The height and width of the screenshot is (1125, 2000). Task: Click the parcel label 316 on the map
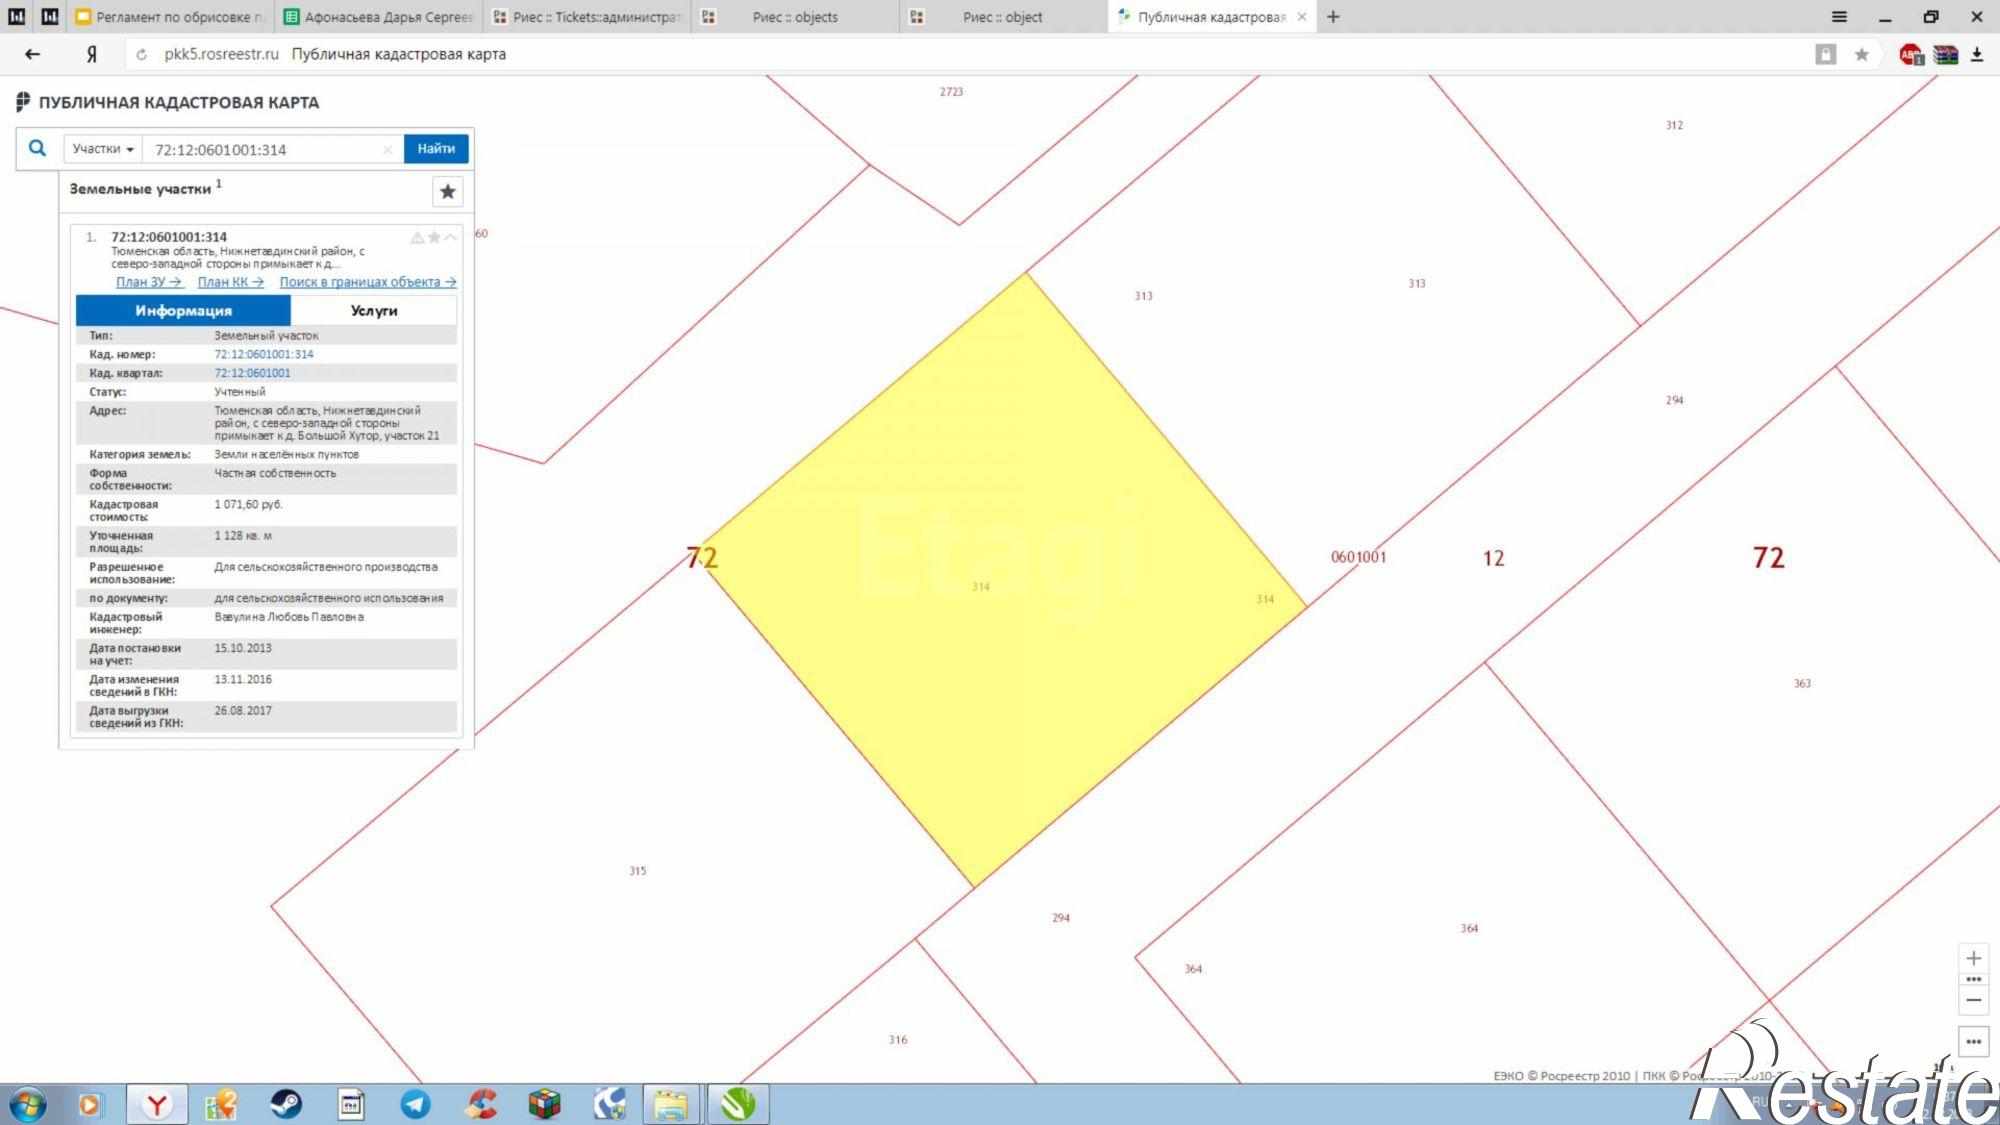898,1040
